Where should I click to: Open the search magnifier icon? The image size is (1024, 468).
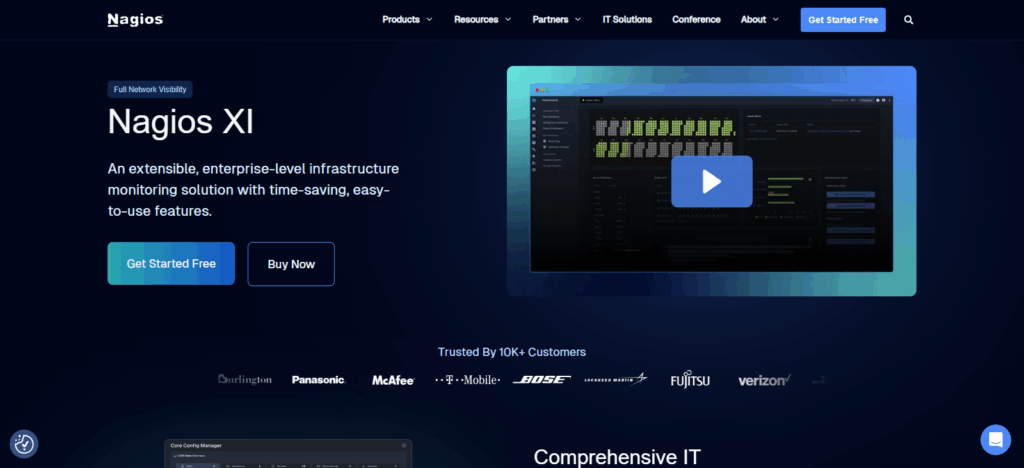[908, 19]
